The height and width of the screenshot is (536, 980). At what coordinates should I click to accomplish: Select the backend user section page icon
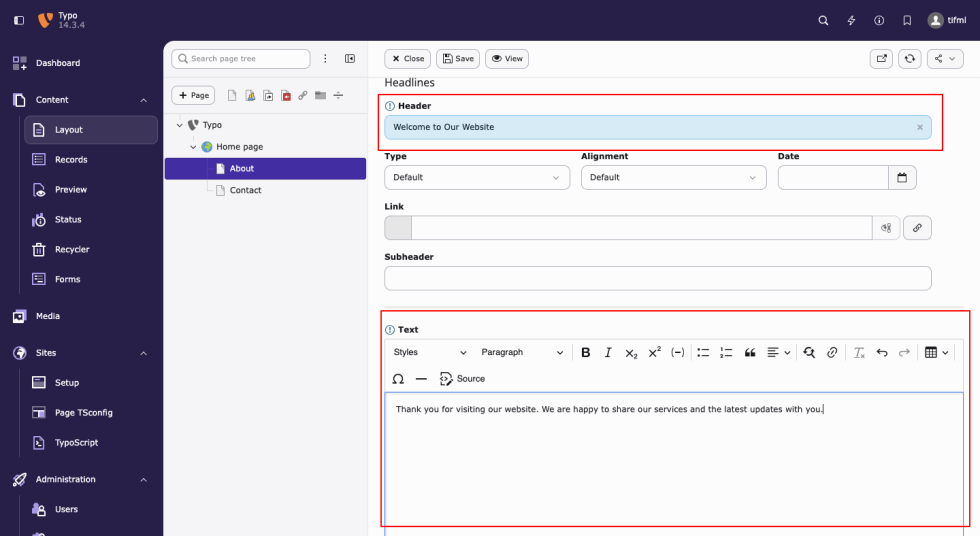tap(250, 96)
